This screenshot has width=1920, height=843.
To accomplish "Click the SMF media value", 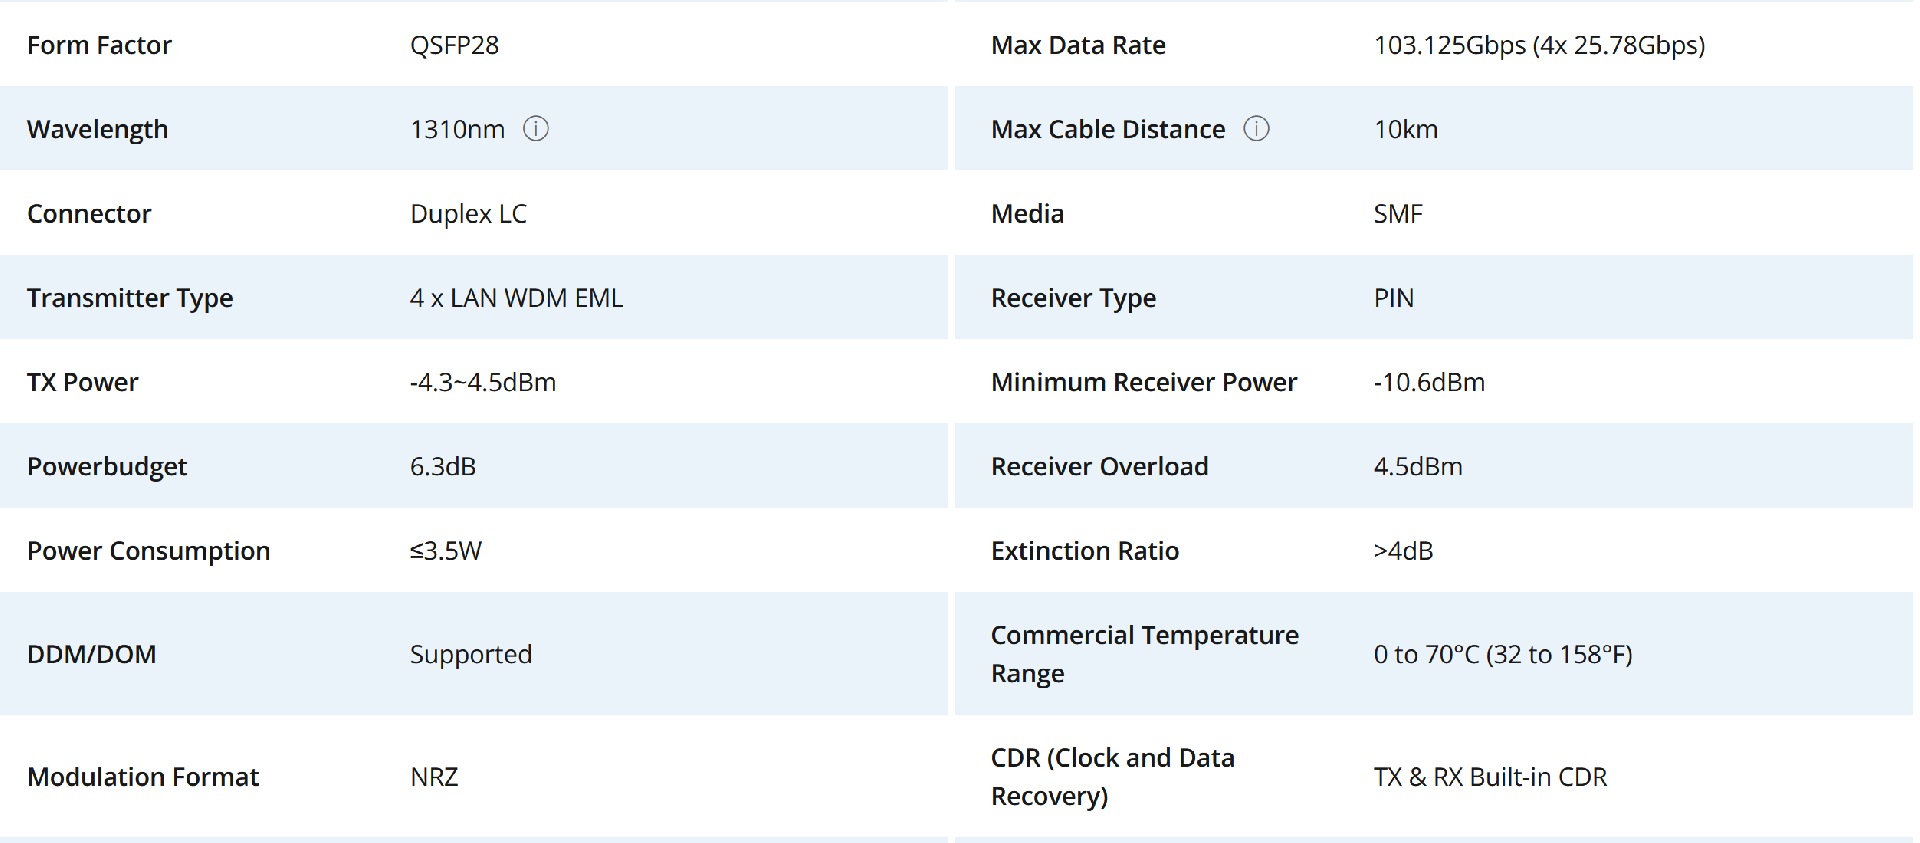I will click(1398, 214).
